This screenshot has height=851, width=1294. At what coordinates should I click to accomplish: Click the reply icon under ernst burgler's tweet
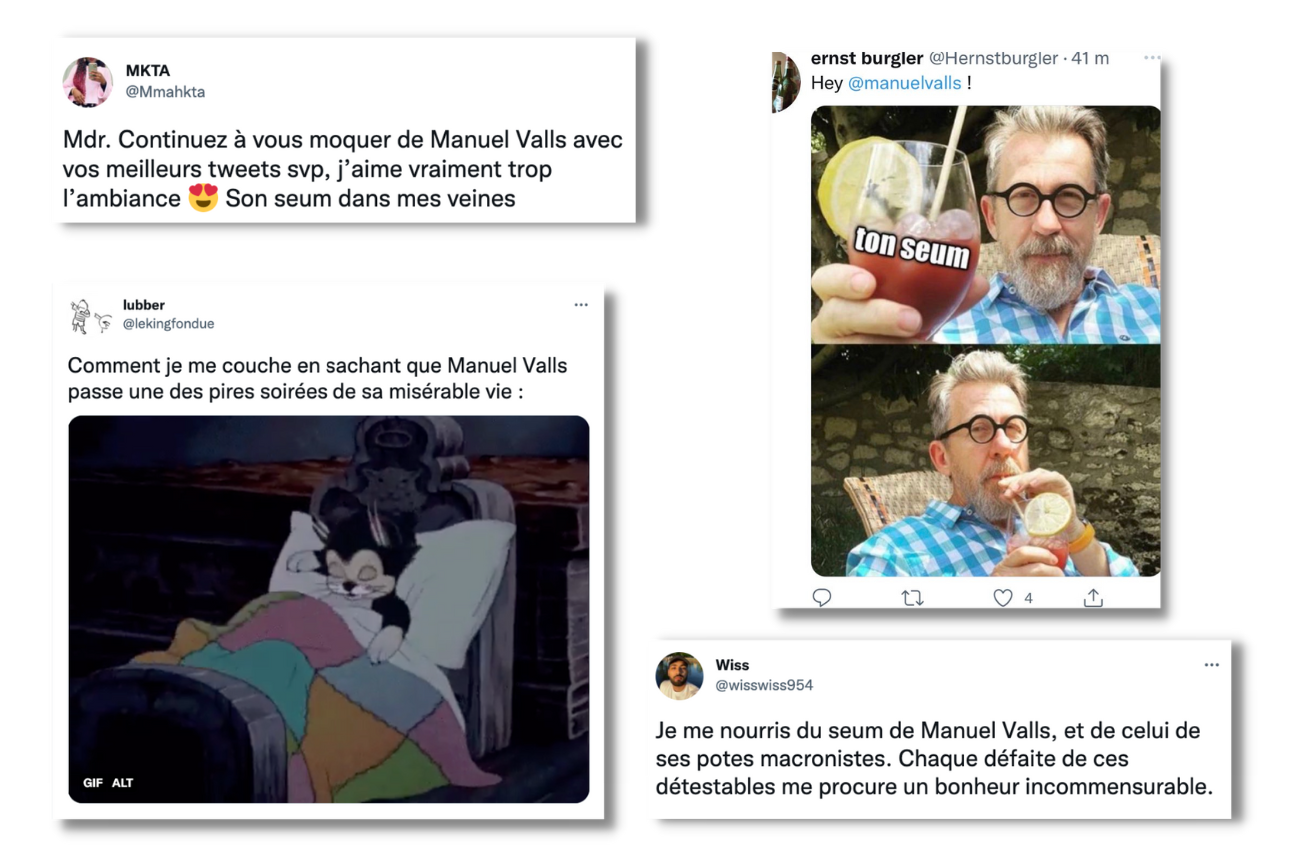tap(822, 597)
